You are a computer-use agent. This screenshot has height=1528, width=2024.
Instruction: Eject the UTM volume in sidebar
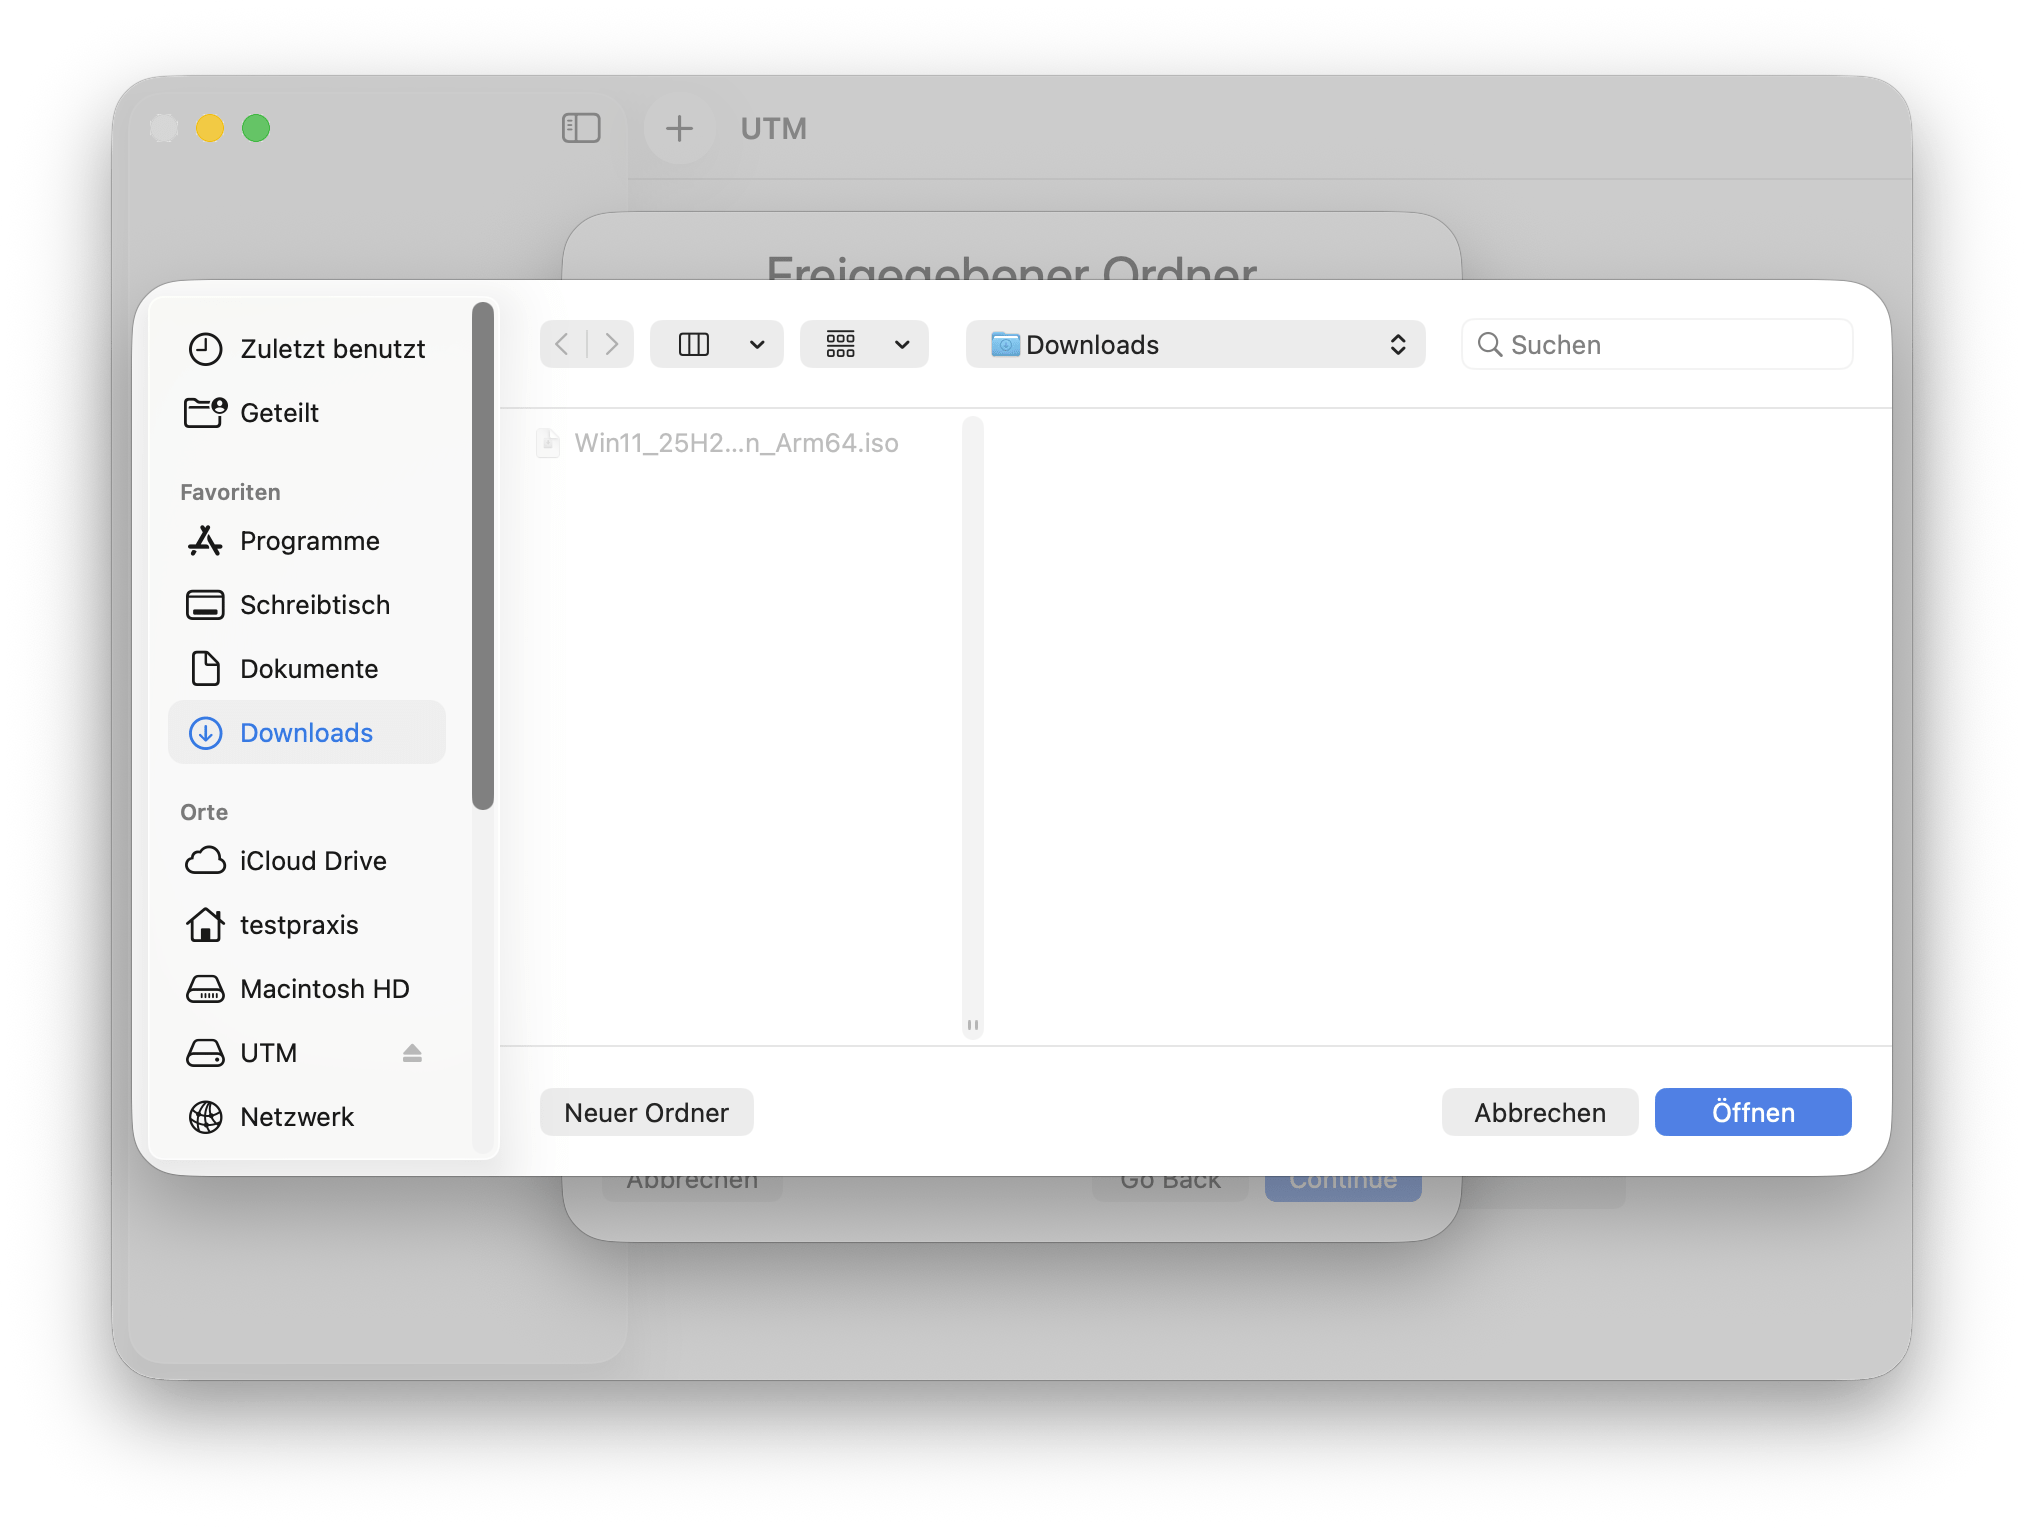click(412, 1053)
